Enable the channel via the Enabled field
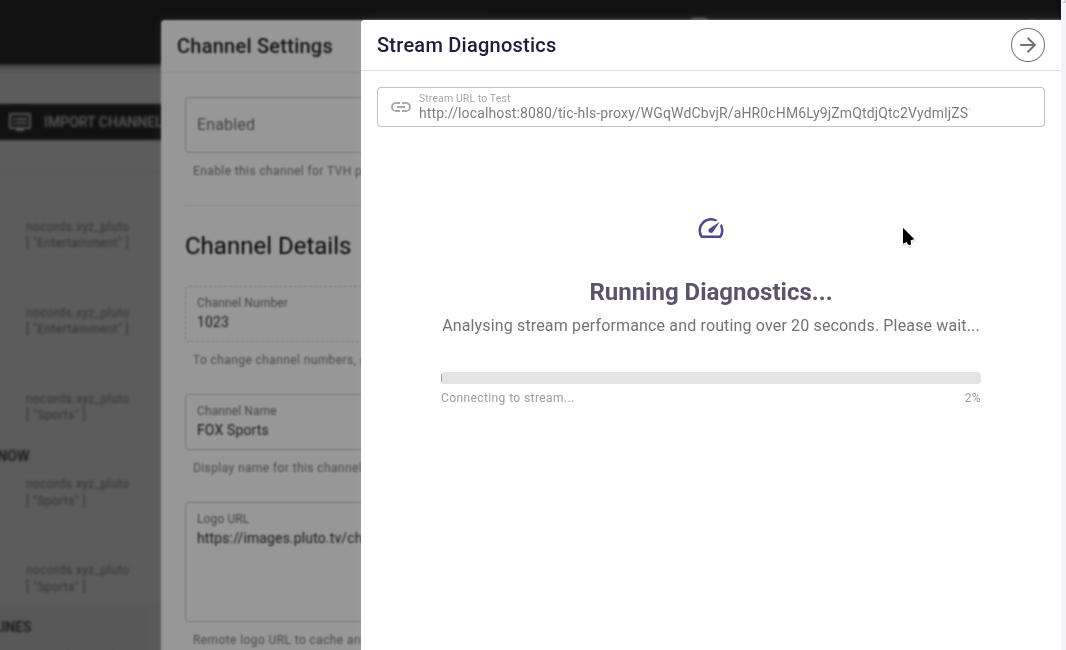This screenshot has height=650, width=1066. [x=250, y=124]
